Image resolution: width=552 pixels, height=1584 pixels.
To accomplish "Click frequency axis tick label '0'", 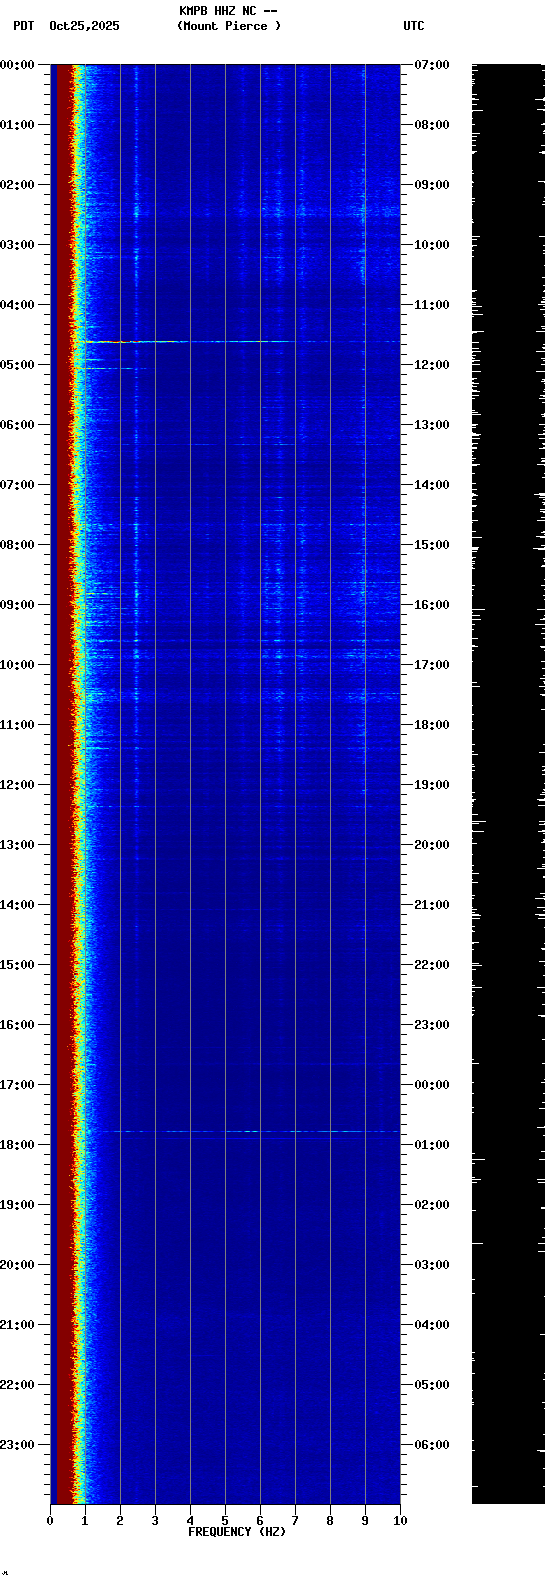I will 50,1521.
